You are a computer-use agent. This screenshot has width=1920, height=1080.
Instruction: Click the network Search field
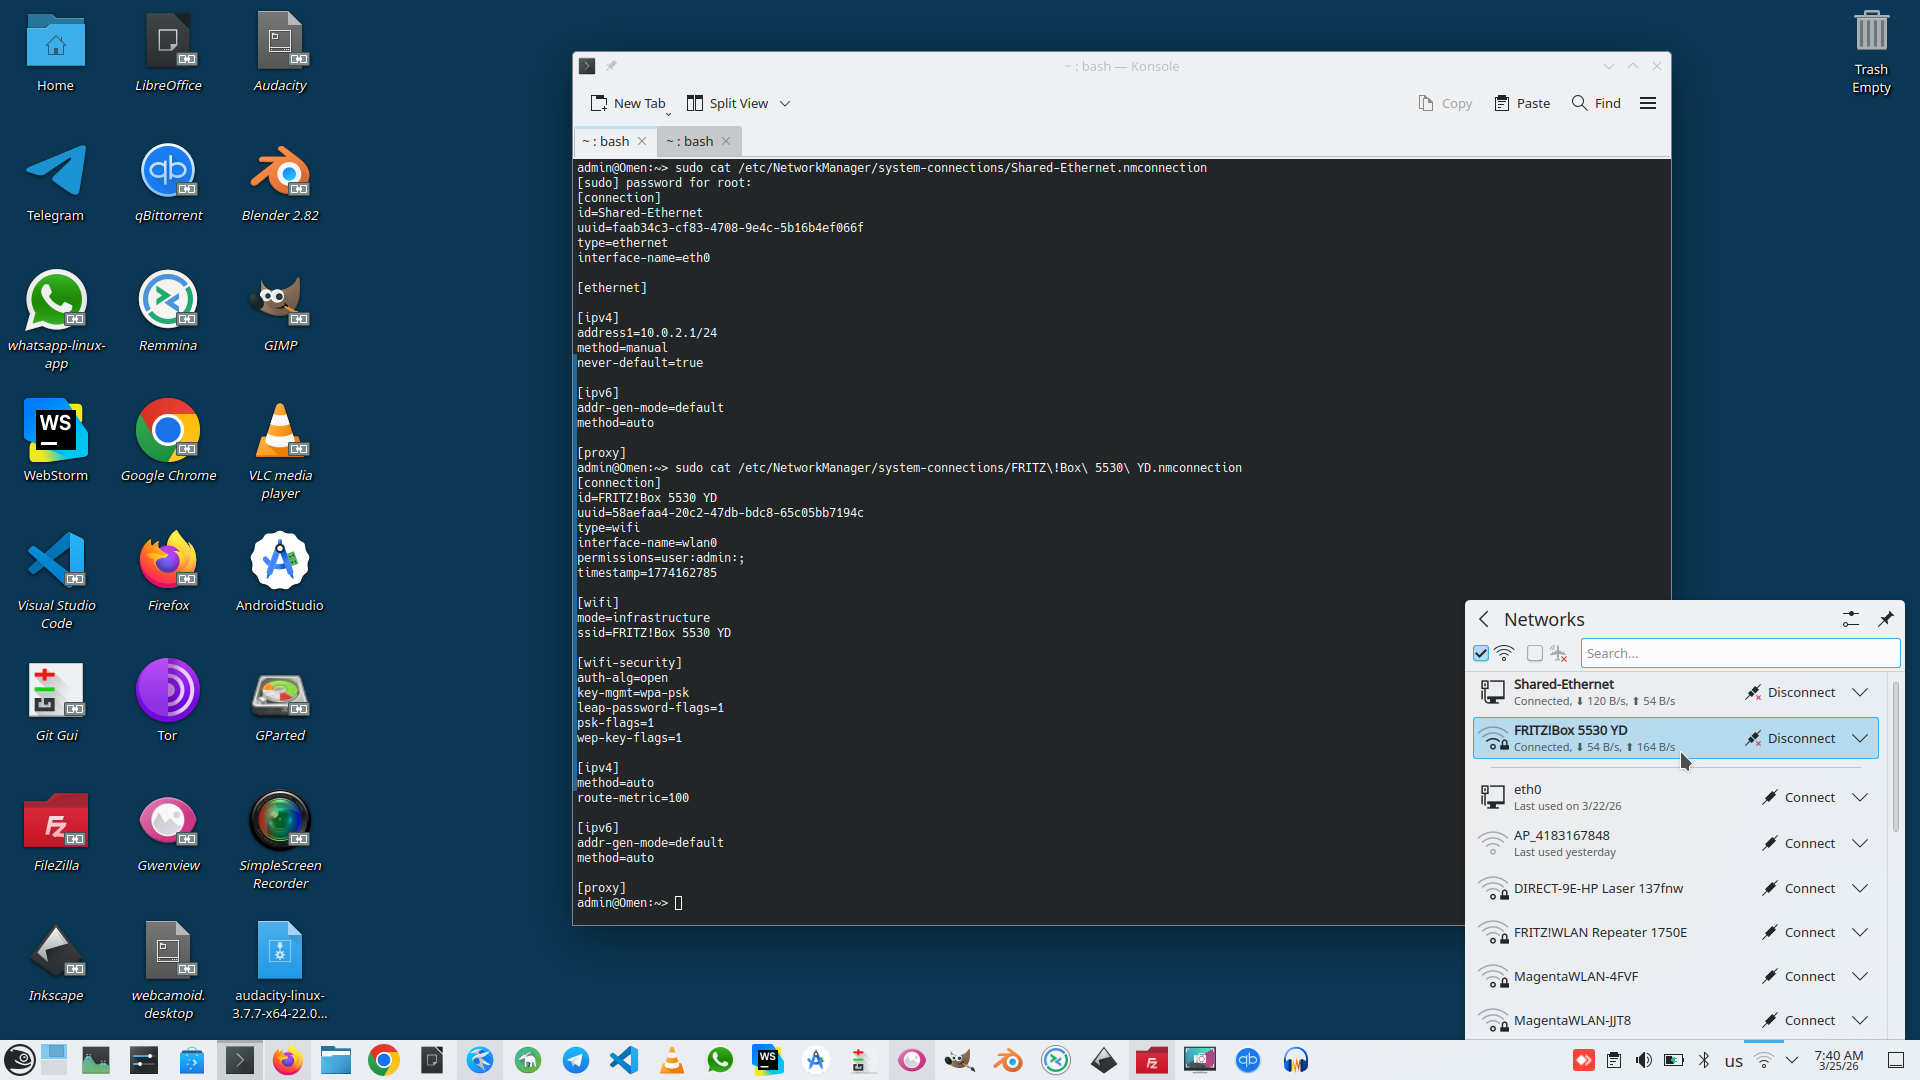tap(1740, 653)
